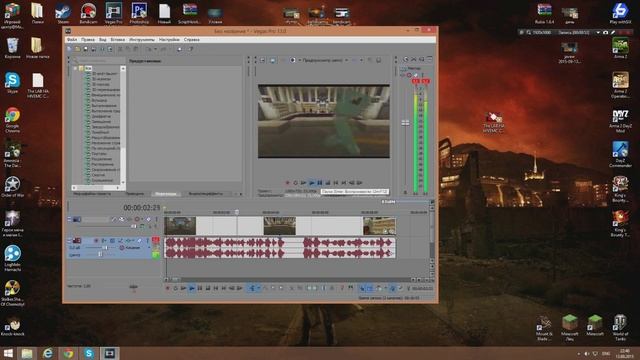The height and width of the screenshot is (360, 640).
Task: Click the Undo toolbar dropdown arrow
Action: [x=156, y=49]
